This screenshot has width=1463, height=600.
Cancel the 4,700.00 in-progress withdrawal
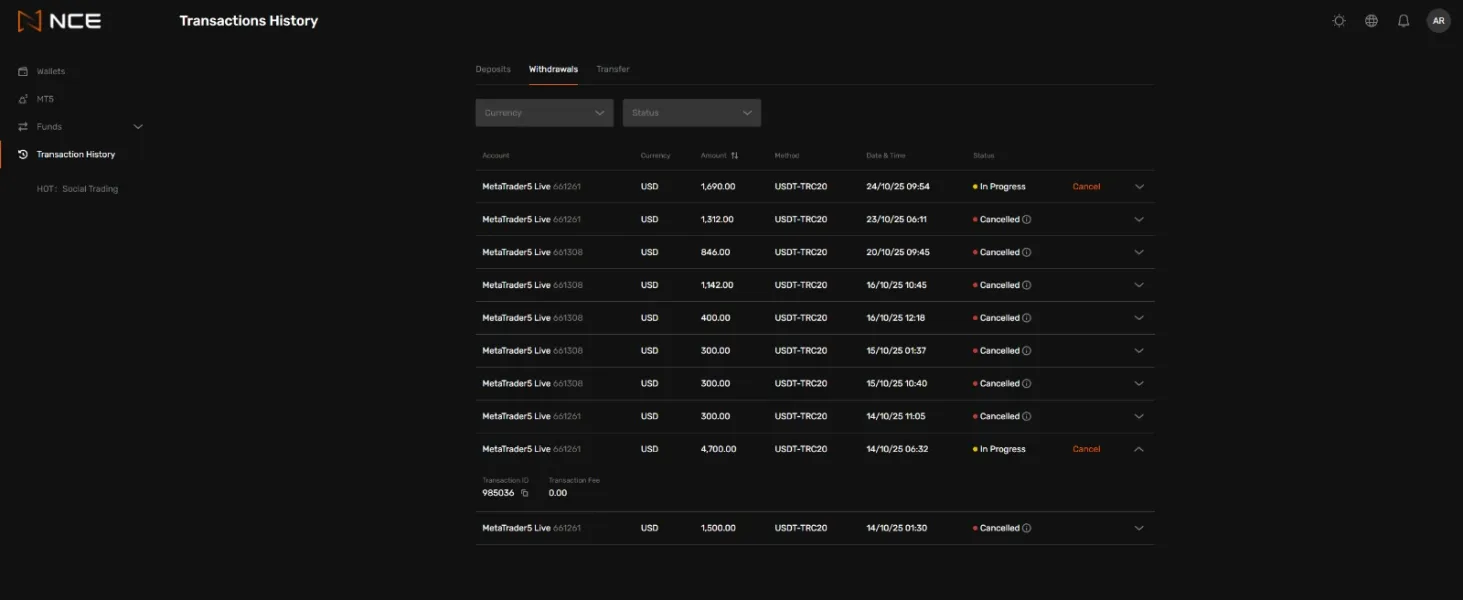click(1086, 450)
